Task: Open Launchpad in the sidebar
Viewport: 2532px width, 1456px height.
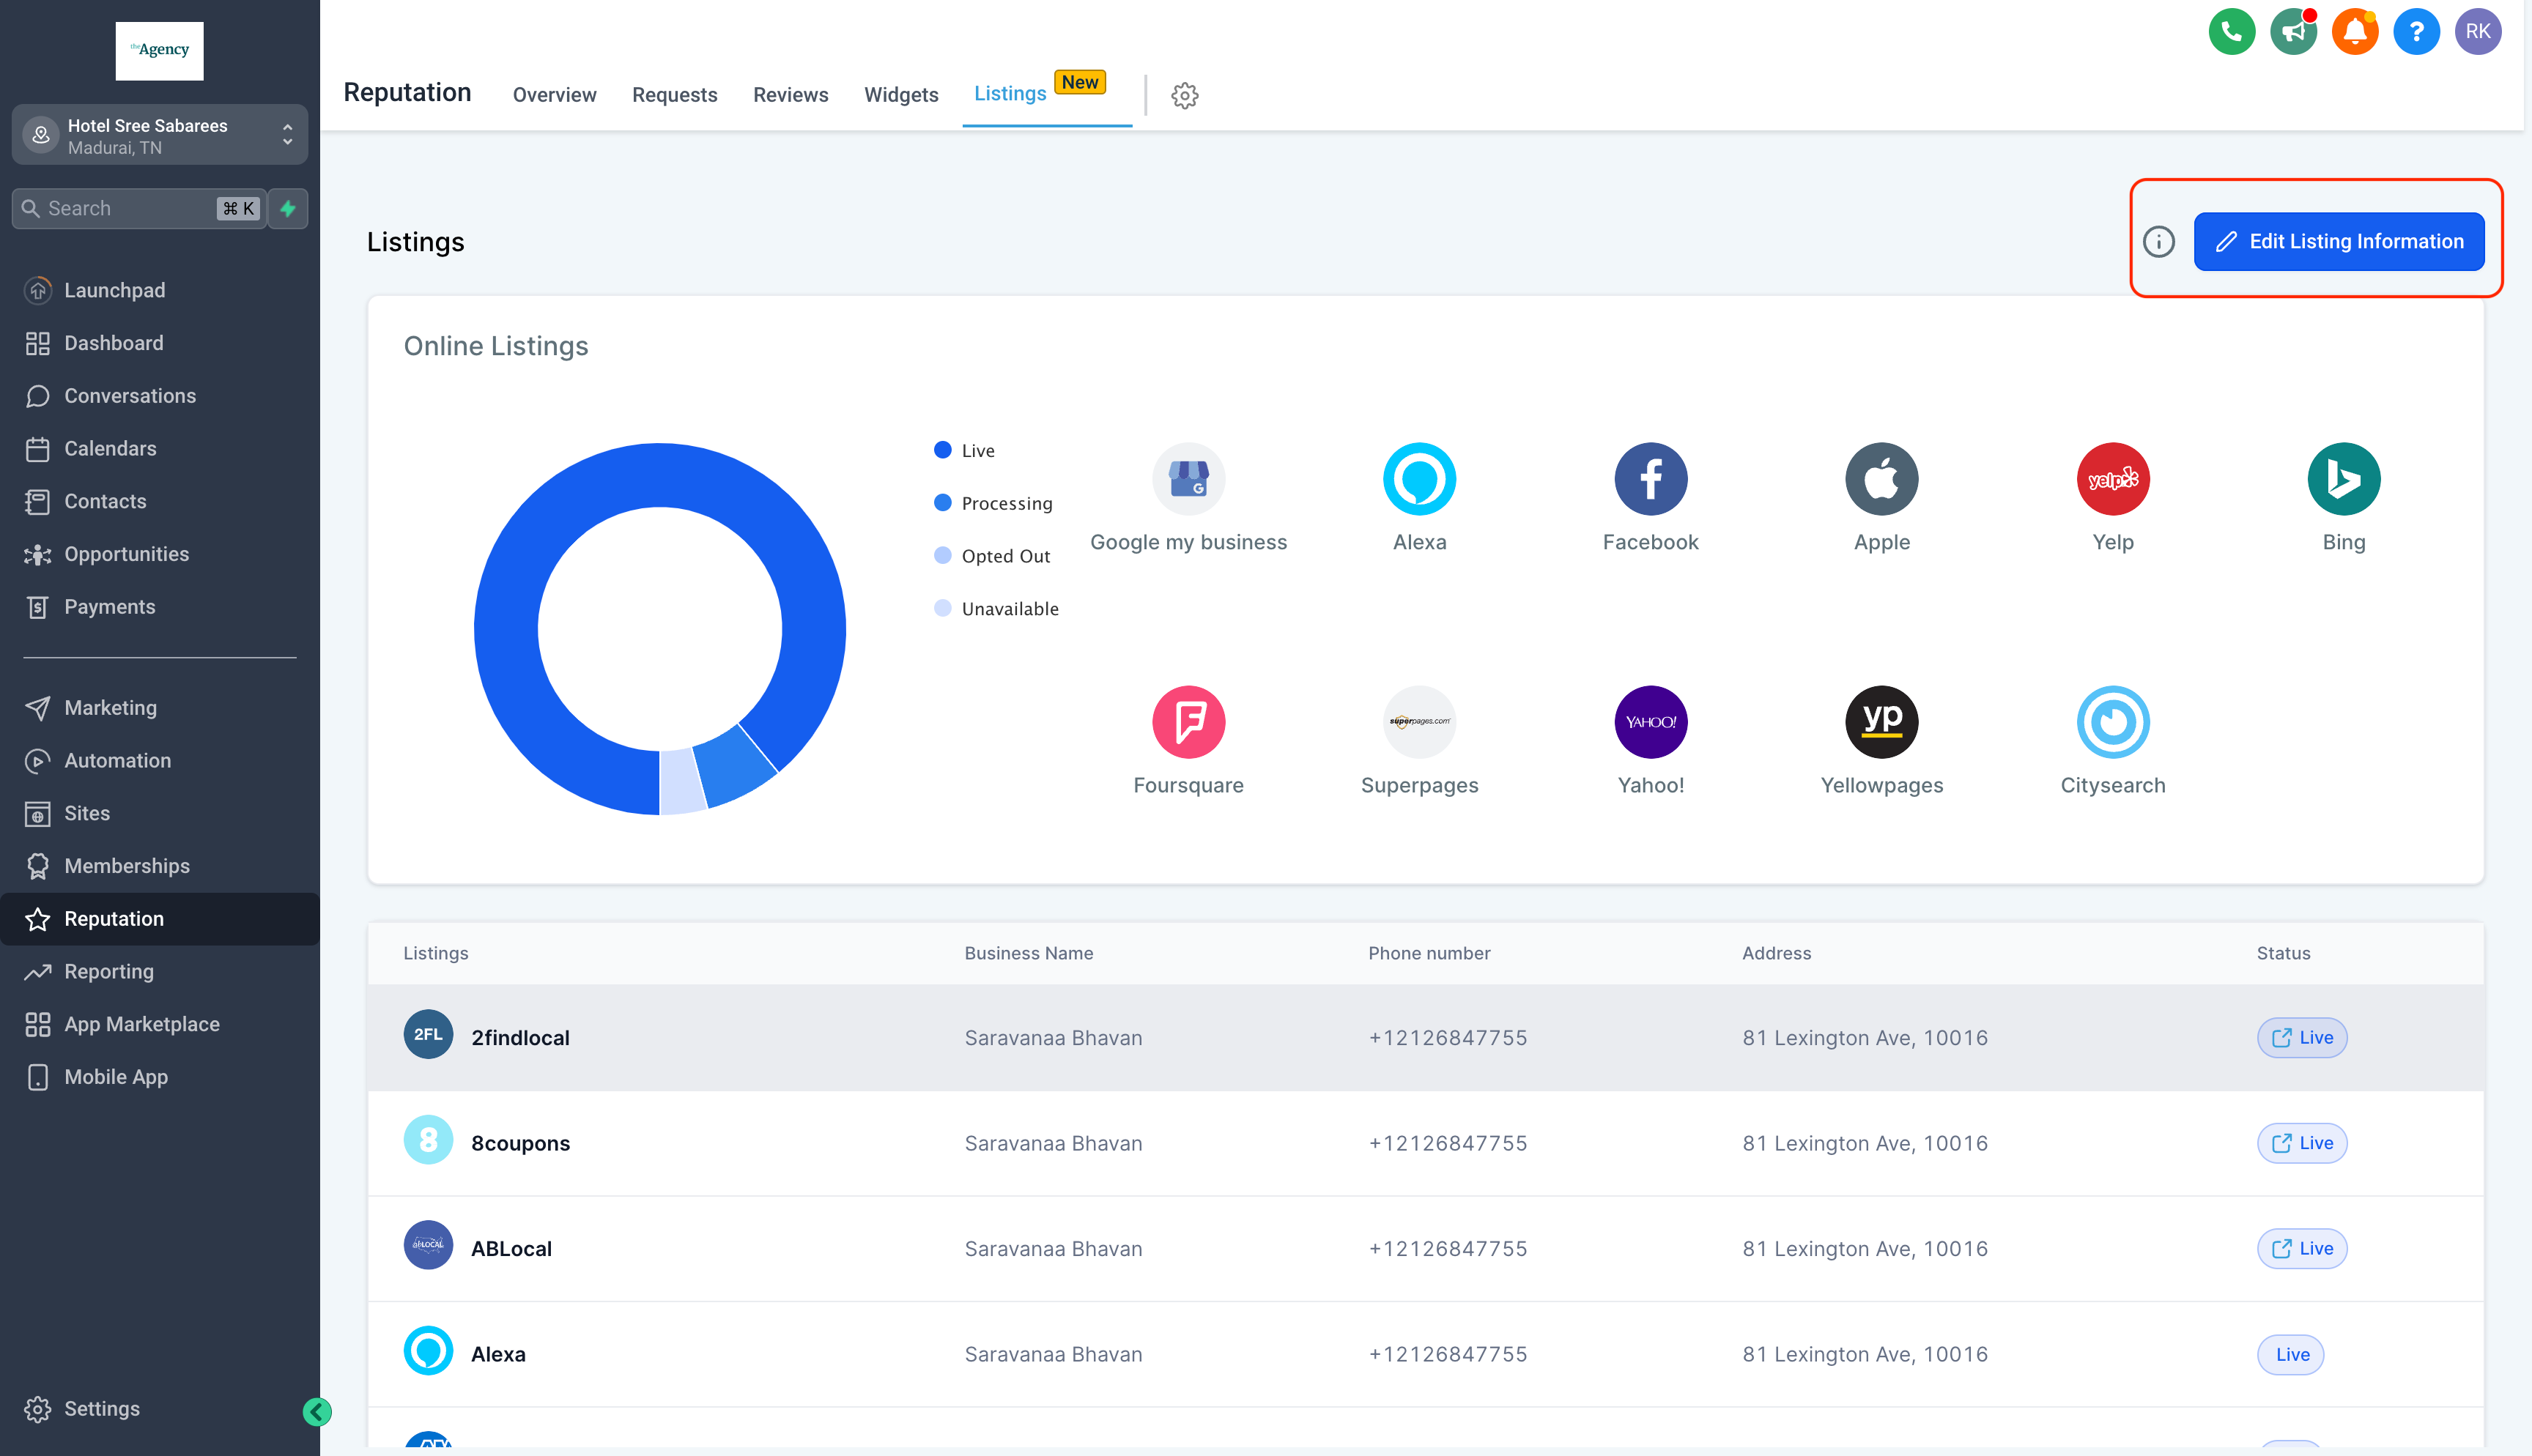Action: [160, 290]
